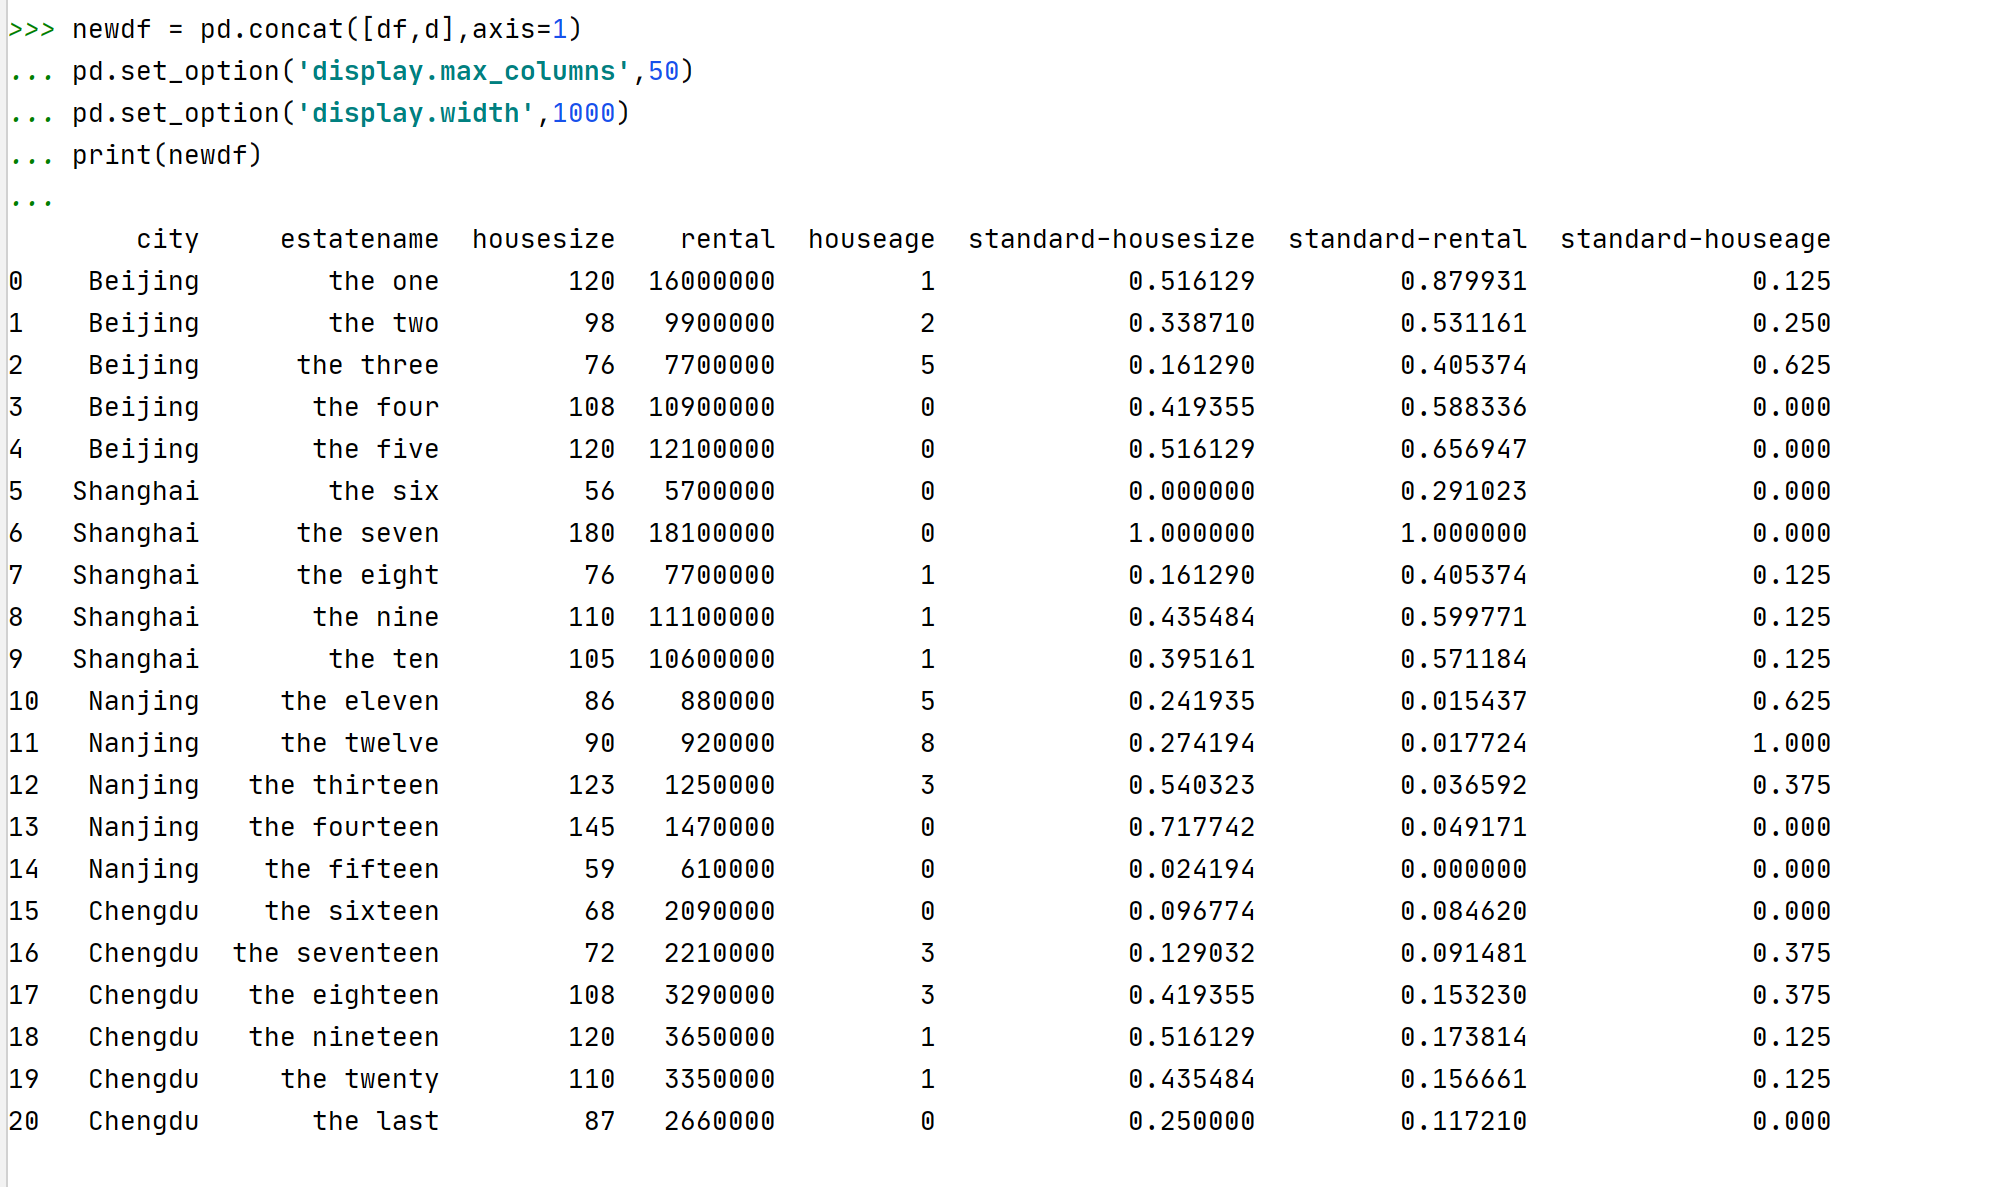Click the standard-housesize column header

(x=1111, y=240)
